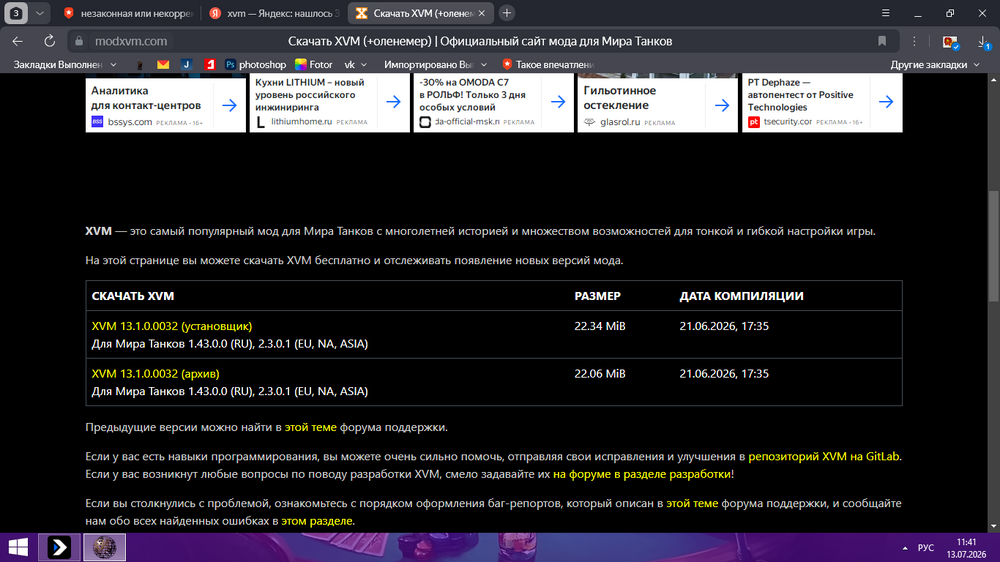1000x562 pixels.
Task: Open the small dark figure bookmark icon
Action: click(x=140, y=64)
